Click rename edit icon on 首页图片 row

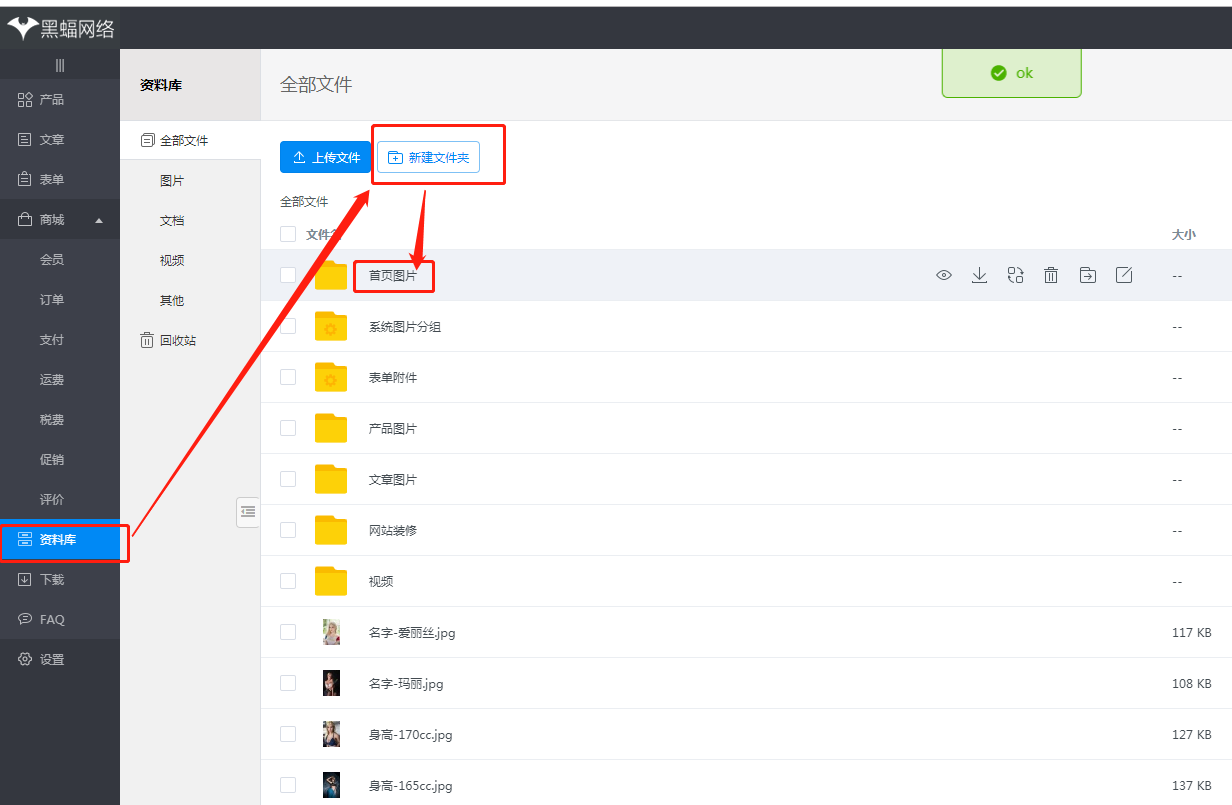pos(1123,276)
